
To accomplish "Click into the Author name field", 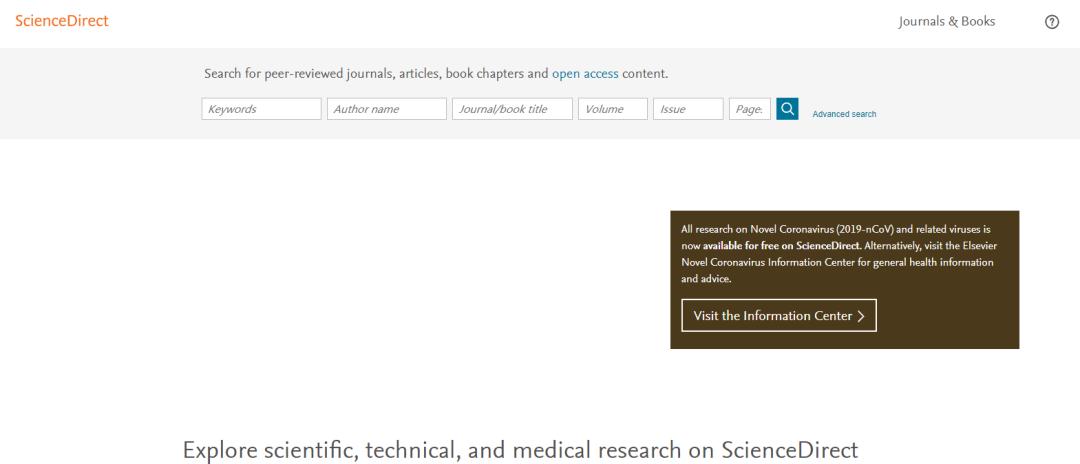I will point(386,109).
